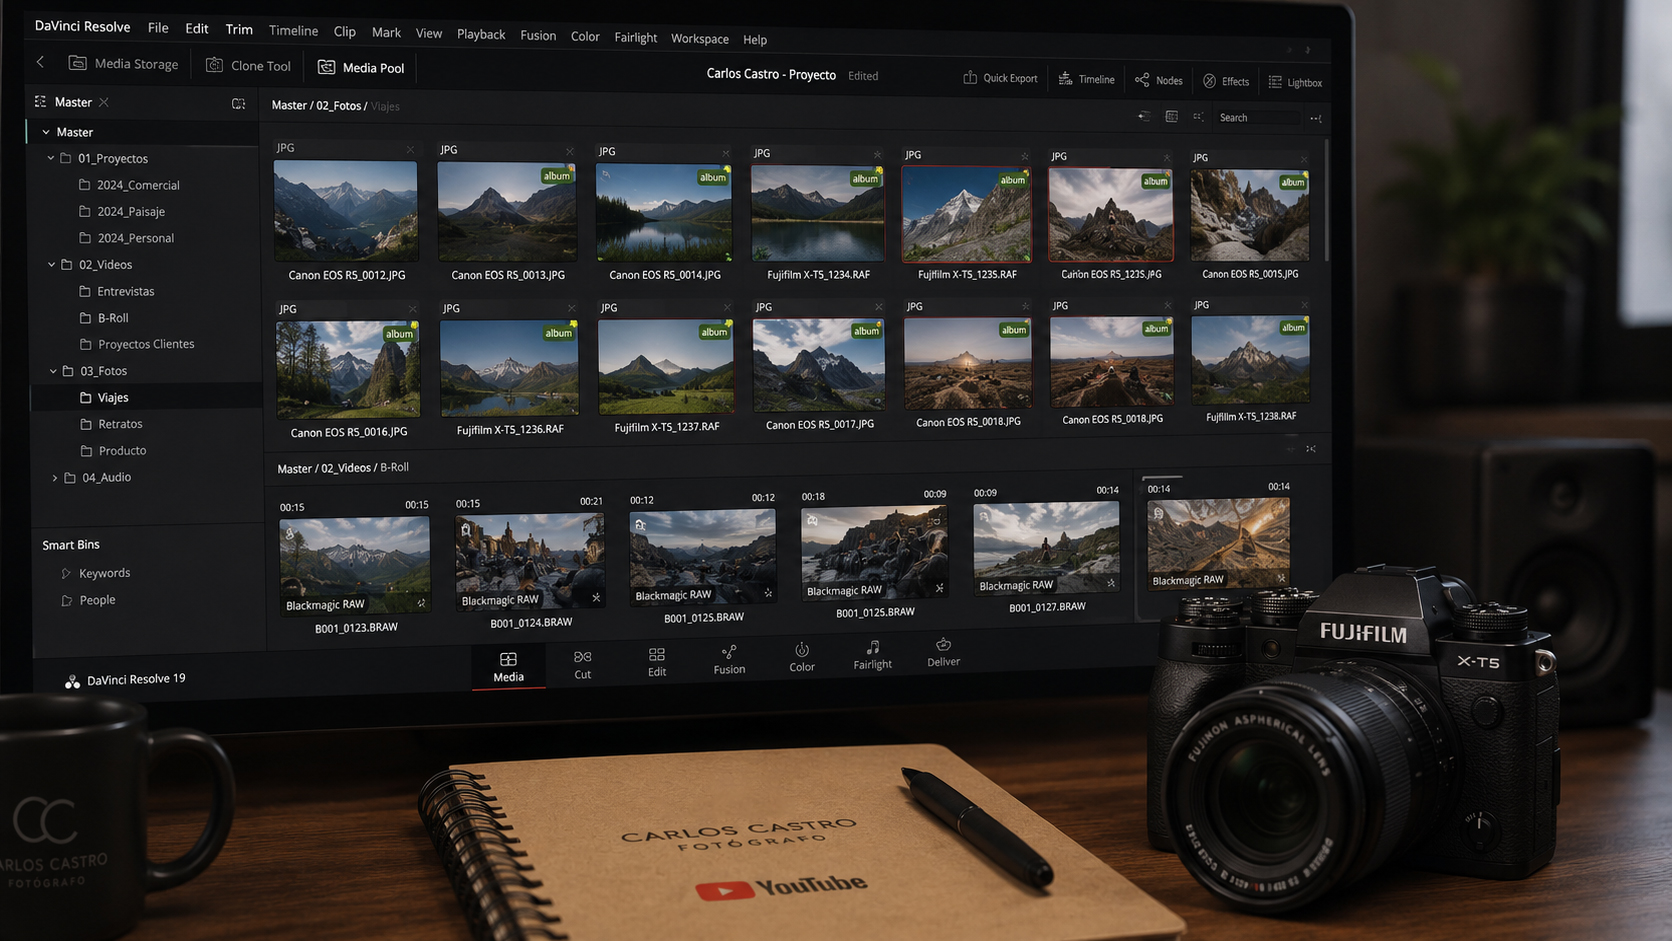Viewport: 1672px width, 941px height.
Task: Click the album badge on Canon EOS R5_0016.JPG
Action: point(400,334)
